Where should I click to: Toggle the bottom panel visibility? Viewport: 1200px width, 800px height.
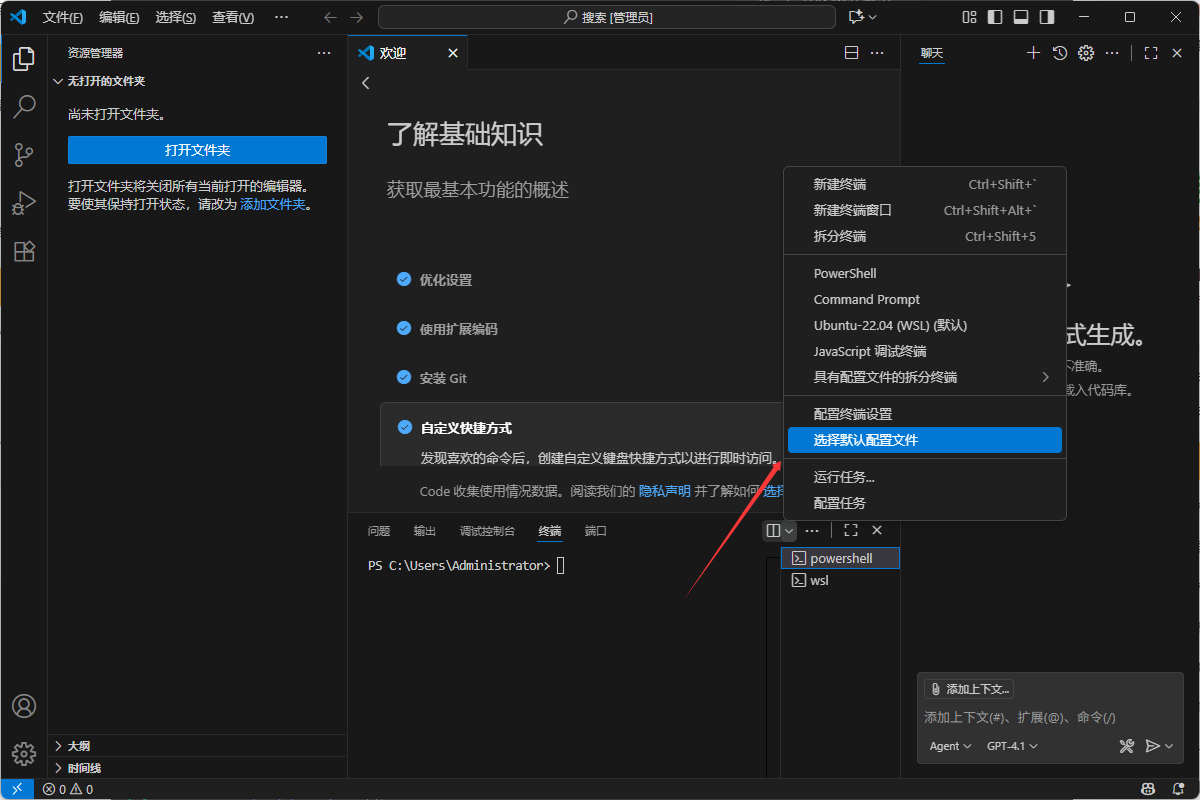point(1020,17)
